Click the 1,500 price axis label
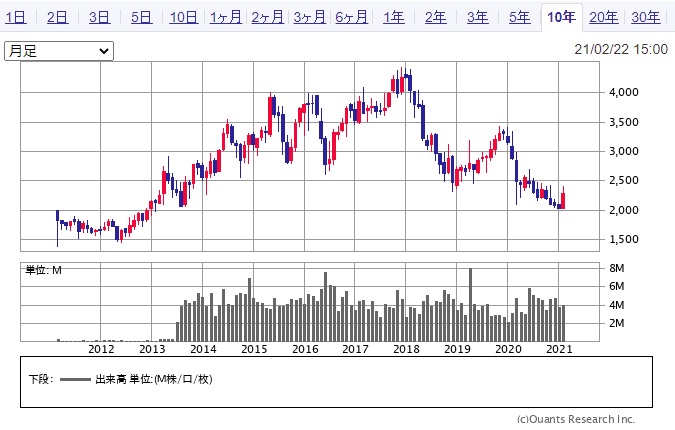This screenshot has height=430, width=675. click(x=624, y=239)
